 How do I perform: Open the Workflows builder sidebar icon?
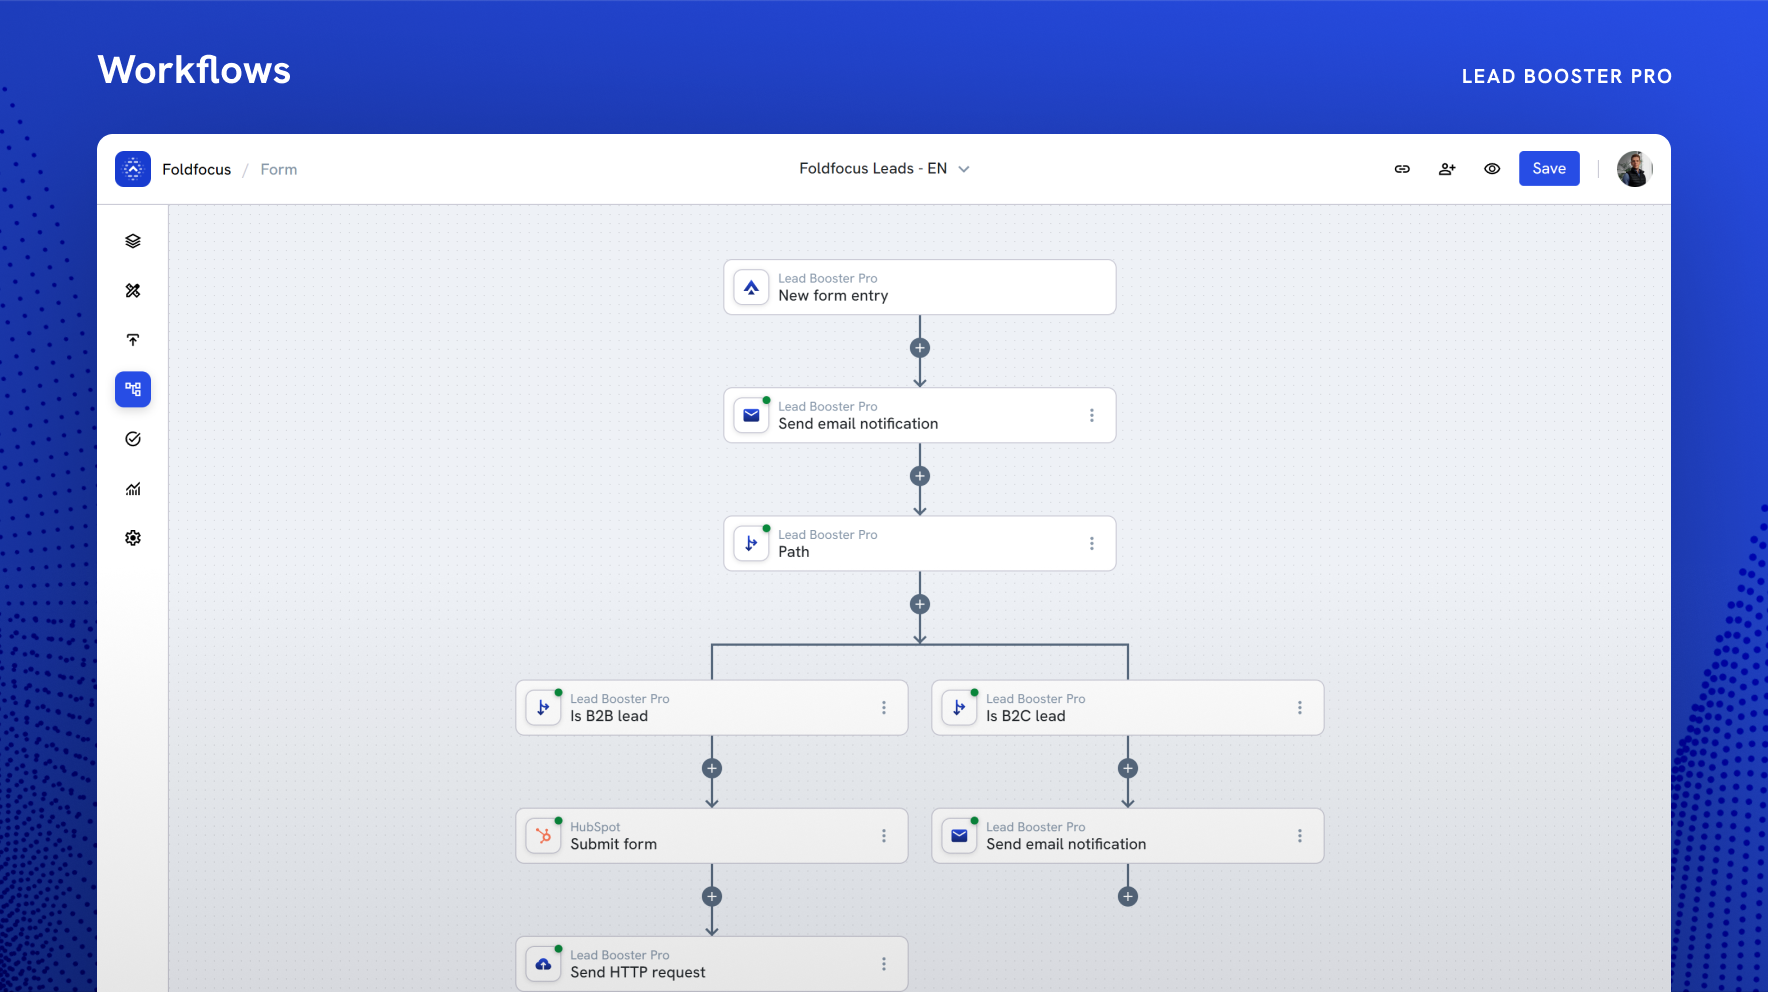tap(133, 389)
